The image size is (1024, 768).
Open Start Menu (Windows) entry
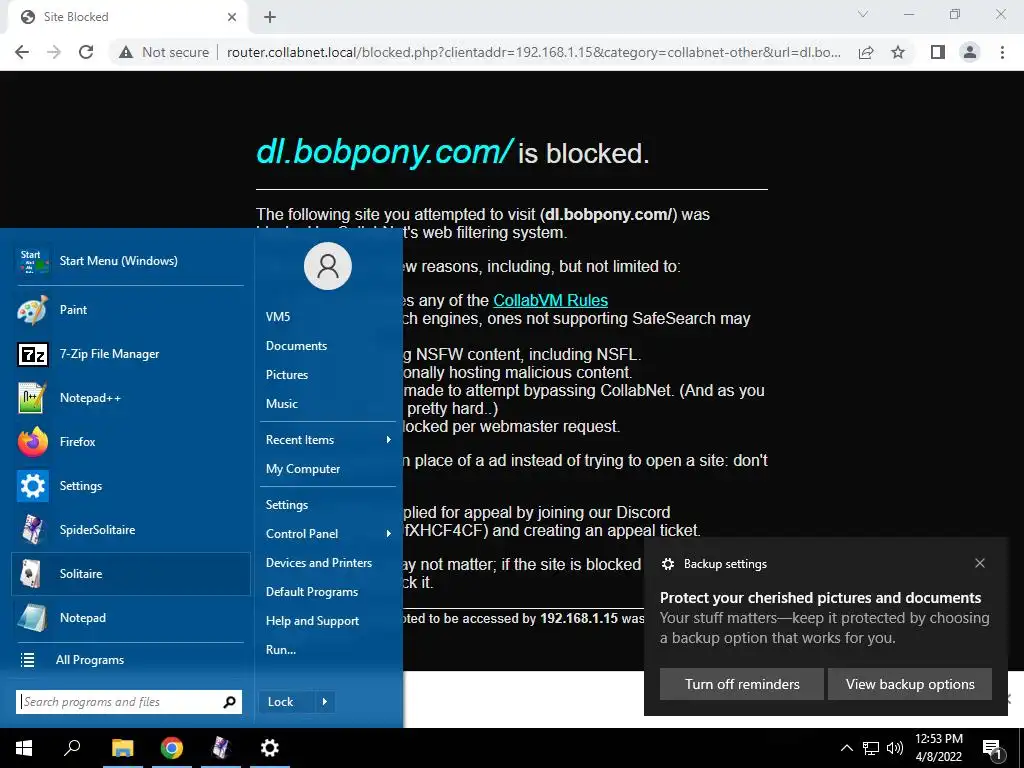[131, 261]
